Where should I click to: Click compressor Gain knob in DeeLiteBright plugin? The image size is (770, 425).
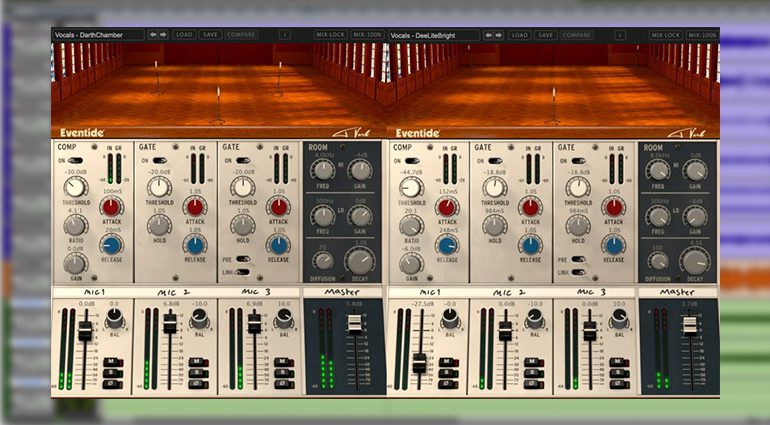(411, 264)
